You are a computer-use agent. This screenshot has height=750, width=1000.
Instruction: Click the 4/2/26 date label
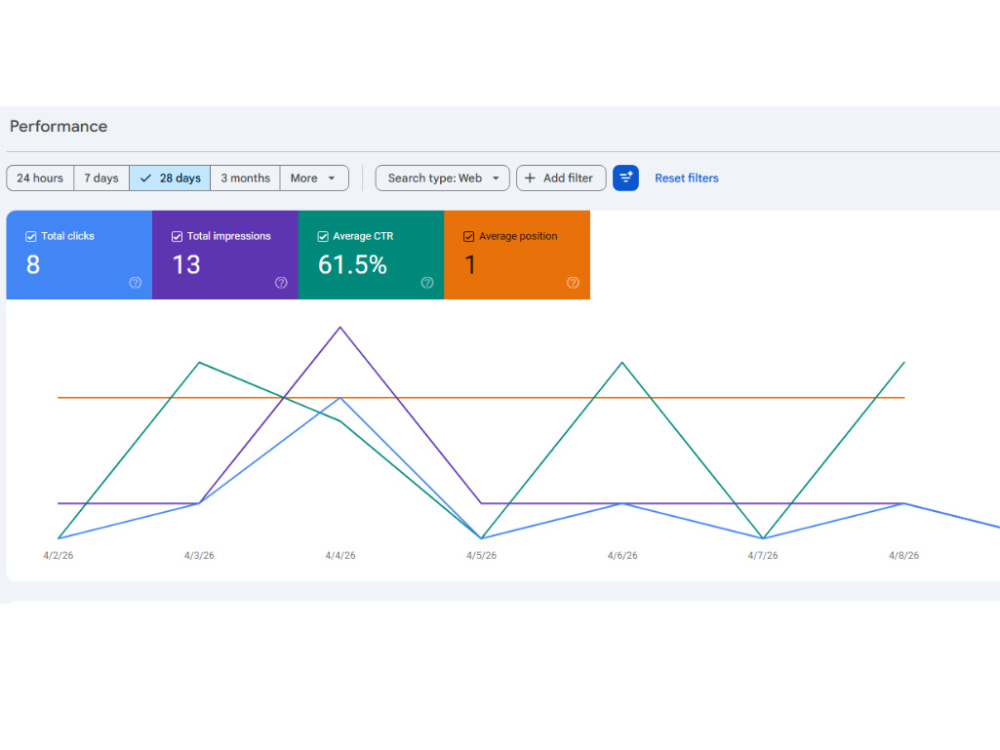[x=58, y=555]
